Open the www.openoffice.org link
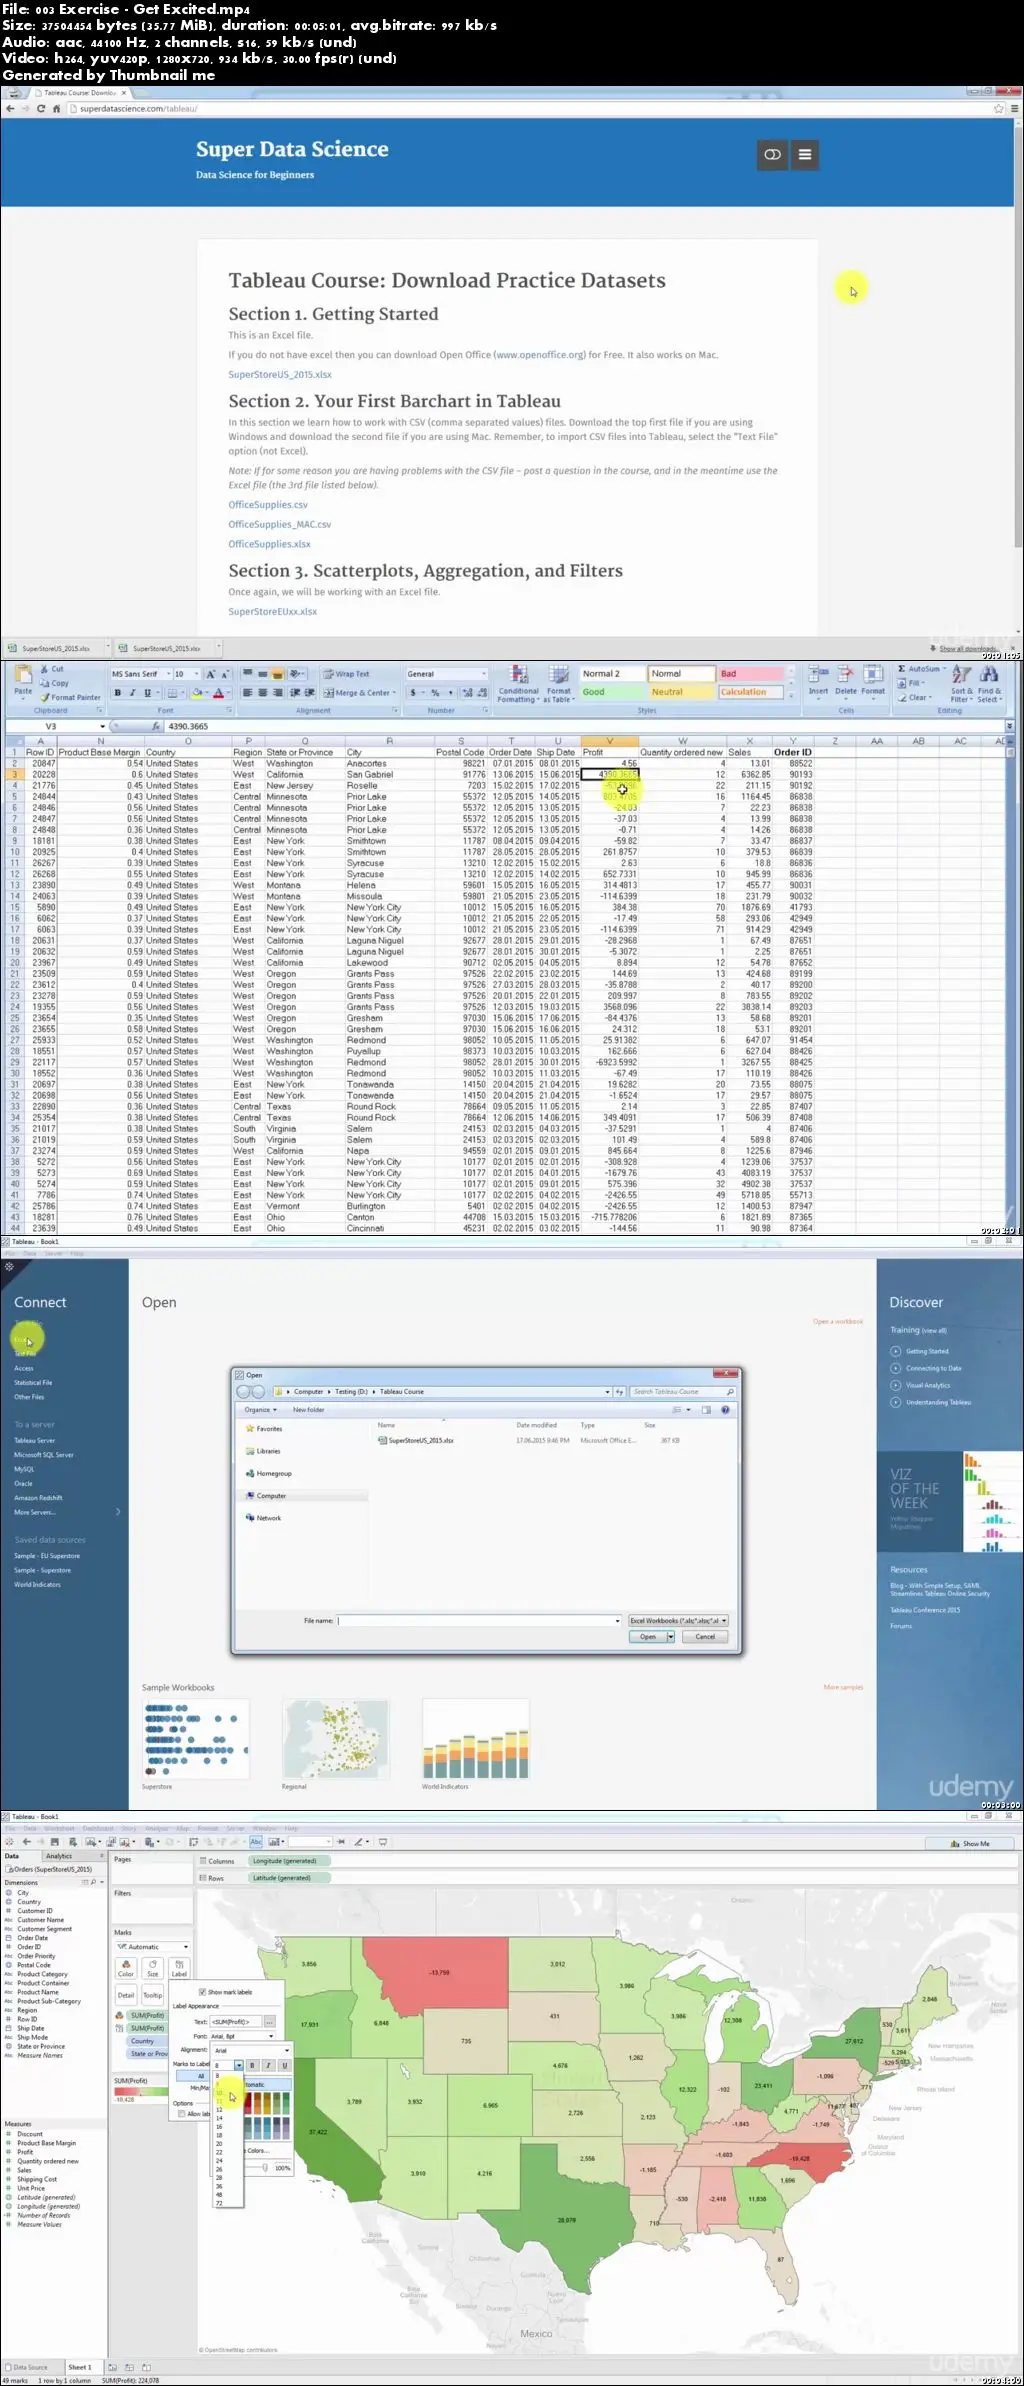This screenshot has width=1024, height=2386. [x=539, y=355]
